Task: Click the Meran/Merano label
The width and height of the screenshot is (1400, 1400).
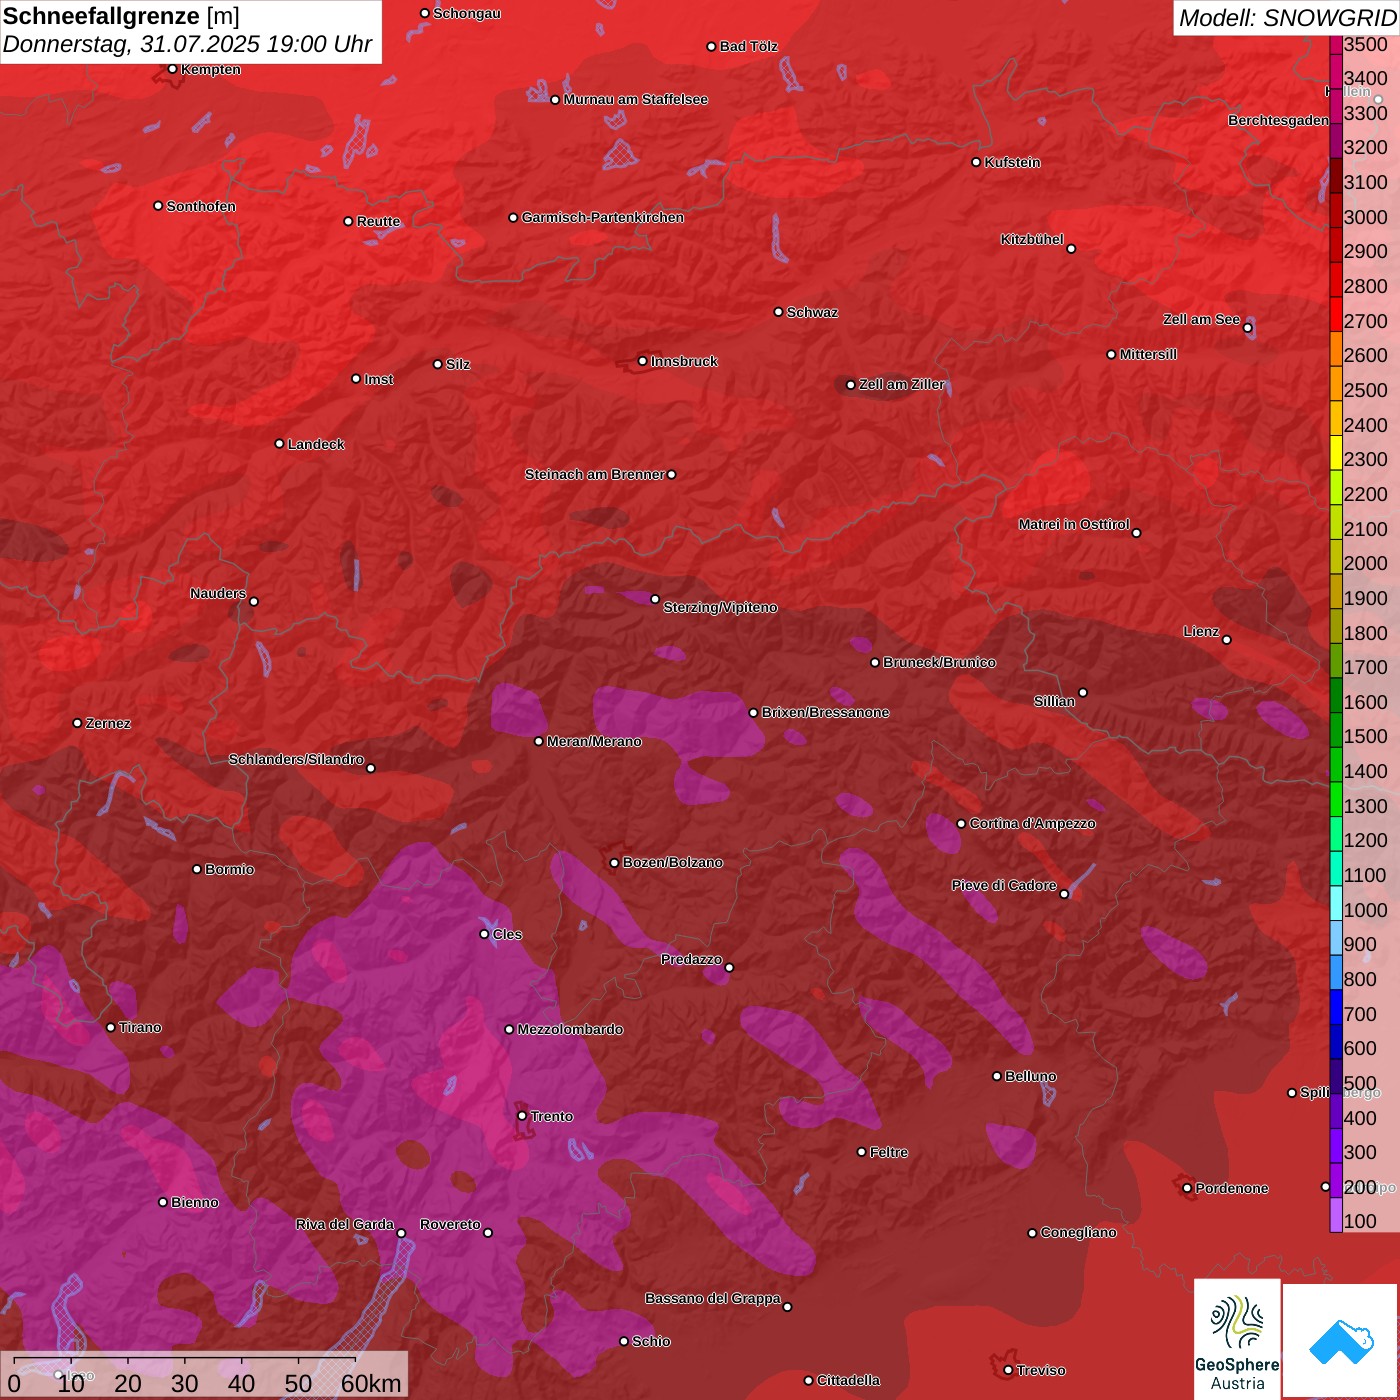Action: point(594,741)
